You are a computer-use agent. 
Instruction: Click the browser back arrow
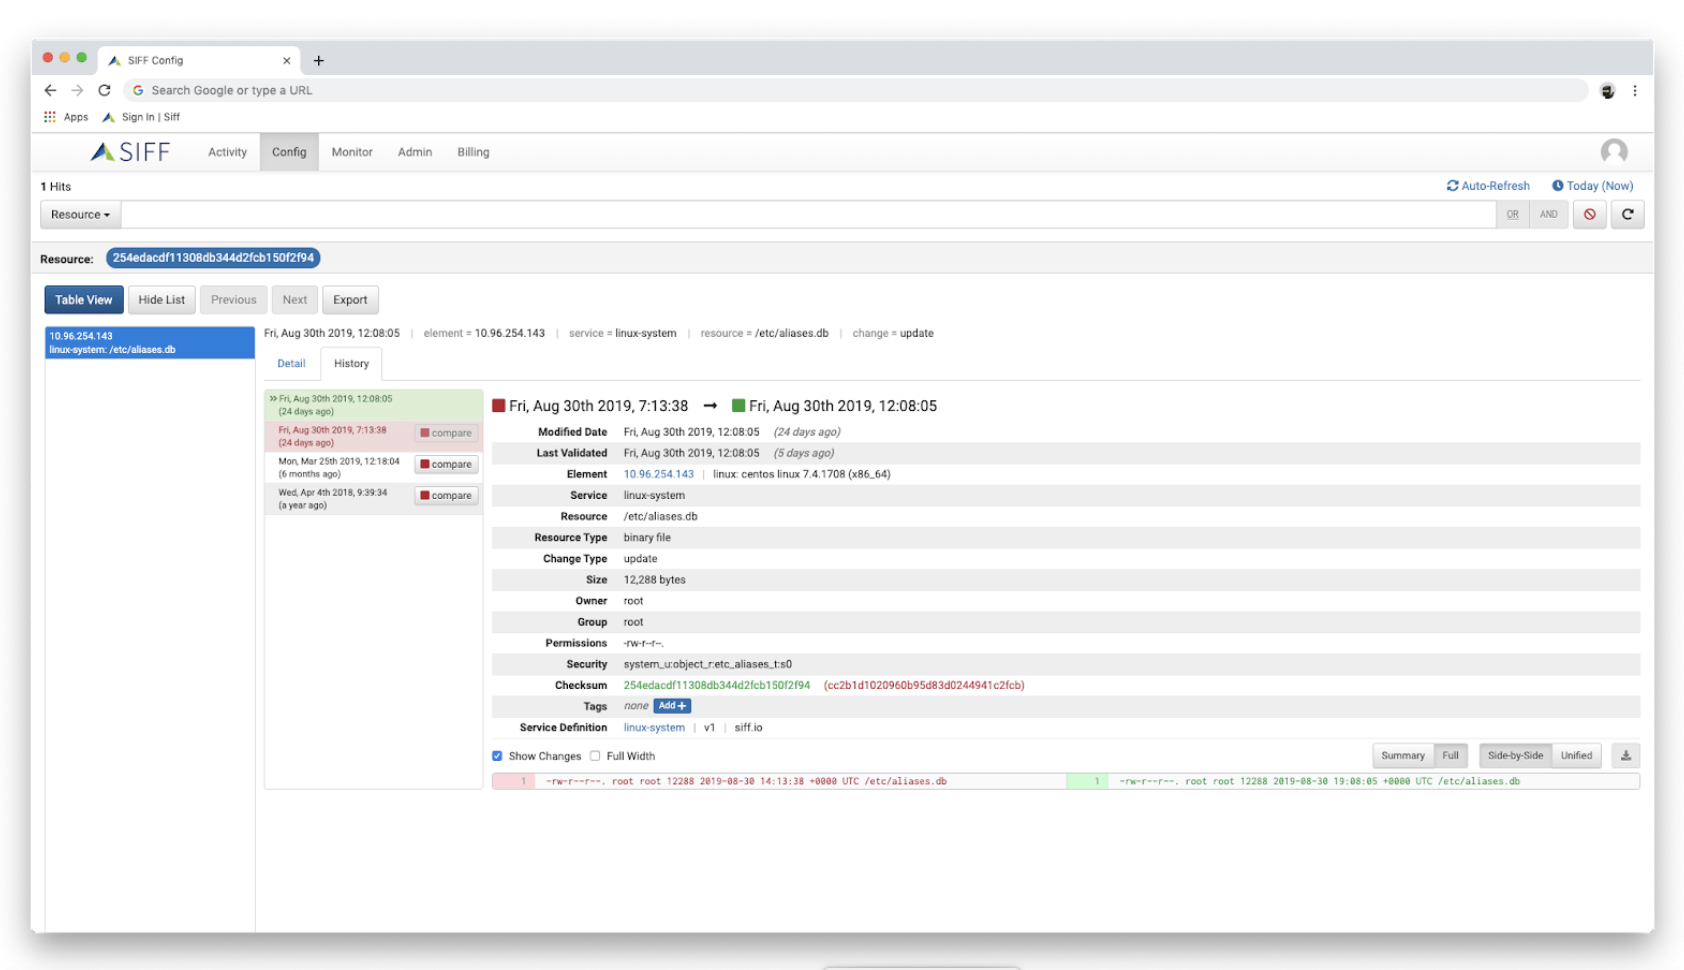click(x=50, y=90)
